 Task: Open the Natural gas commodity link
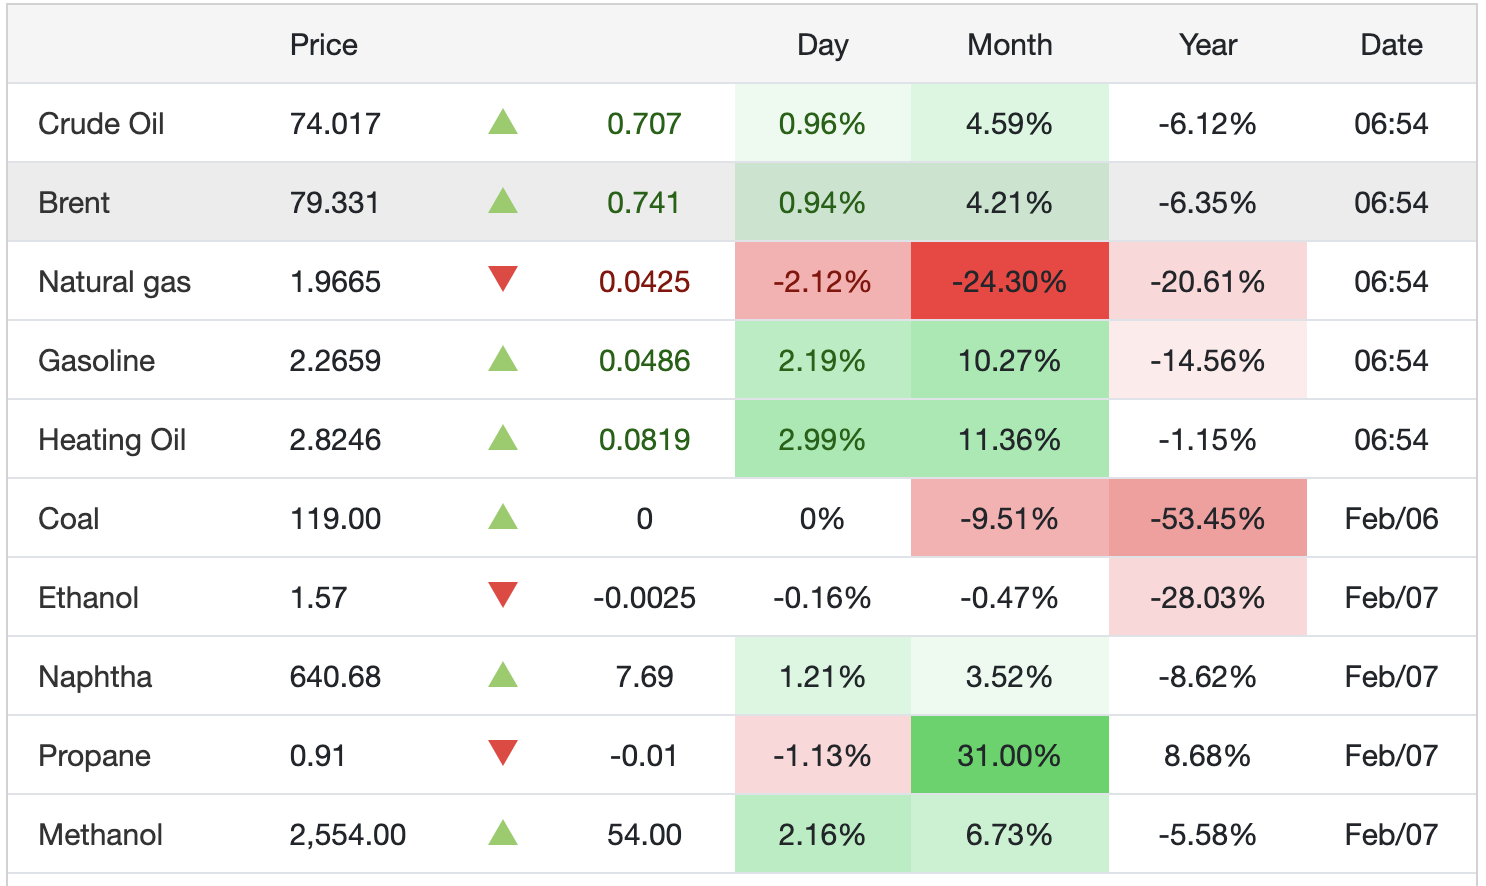click(115, 282)
